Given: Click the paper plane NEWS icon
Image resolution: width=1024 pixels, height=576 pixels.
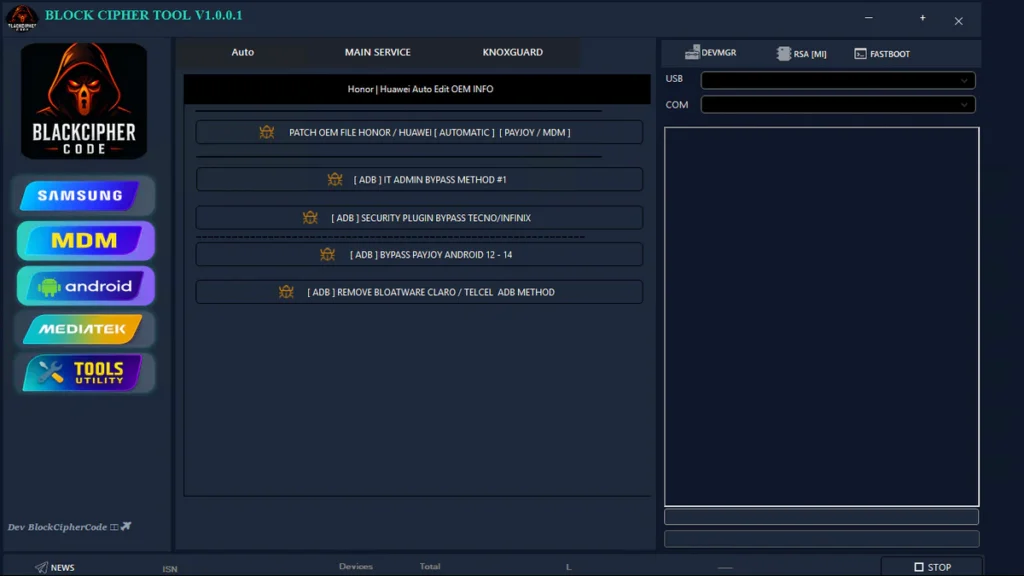Looking at the screenshot, I should click(41, 567).
